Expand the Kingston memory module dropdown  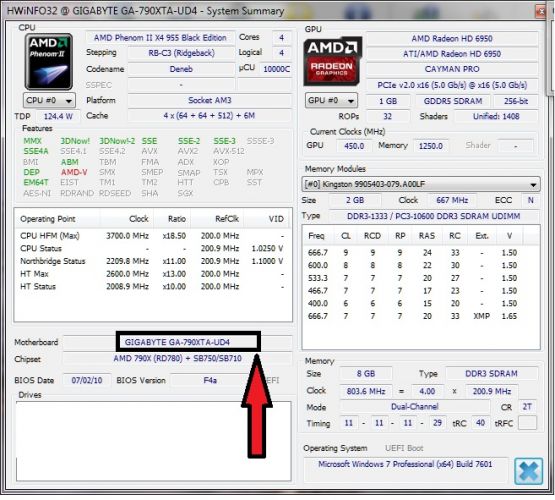tap(421, 184)
